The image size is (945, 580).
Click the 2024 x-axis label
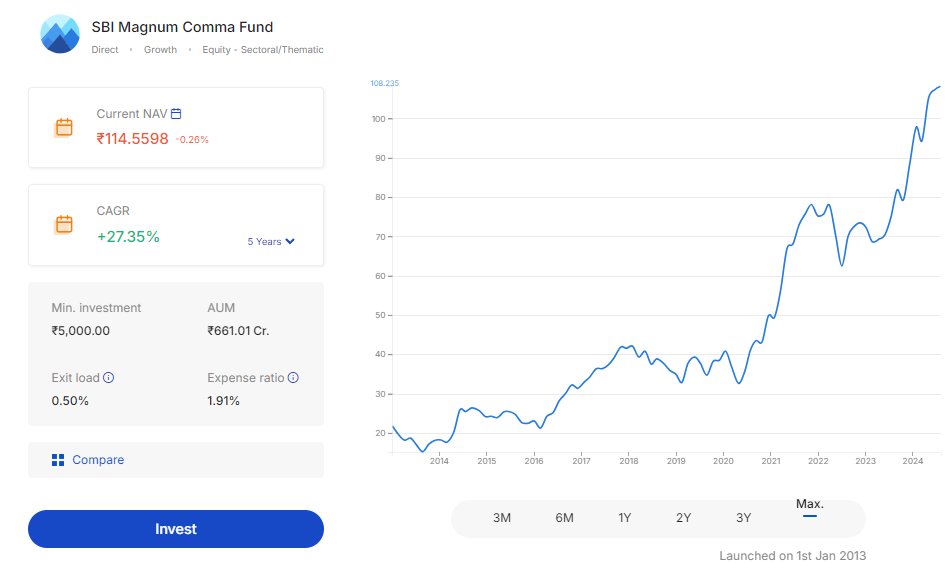point(912,461)
